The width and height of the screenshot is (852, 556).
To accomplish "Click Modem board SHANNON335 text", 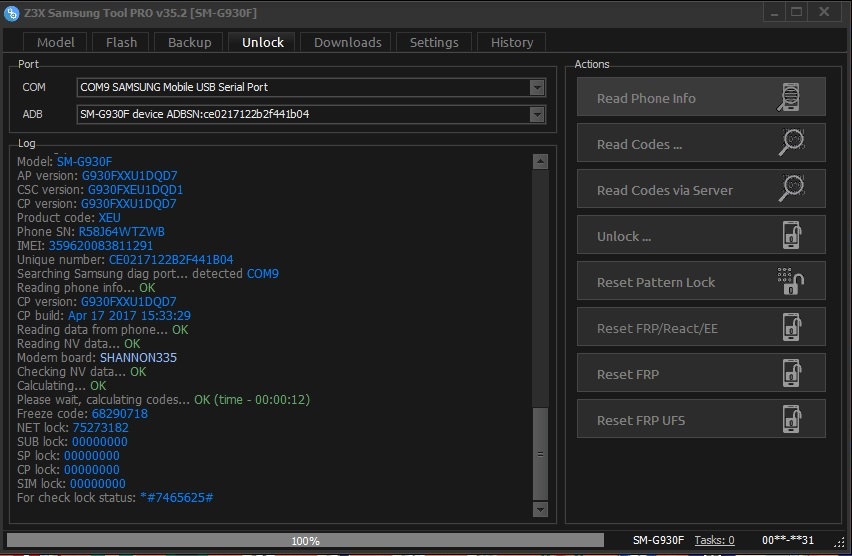I will (138, 358).
